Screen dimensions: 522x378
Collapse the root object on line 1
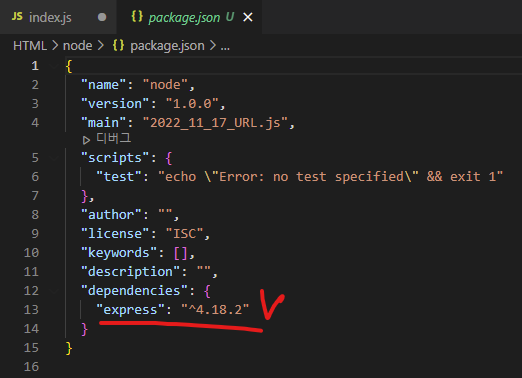click(54, 66)
